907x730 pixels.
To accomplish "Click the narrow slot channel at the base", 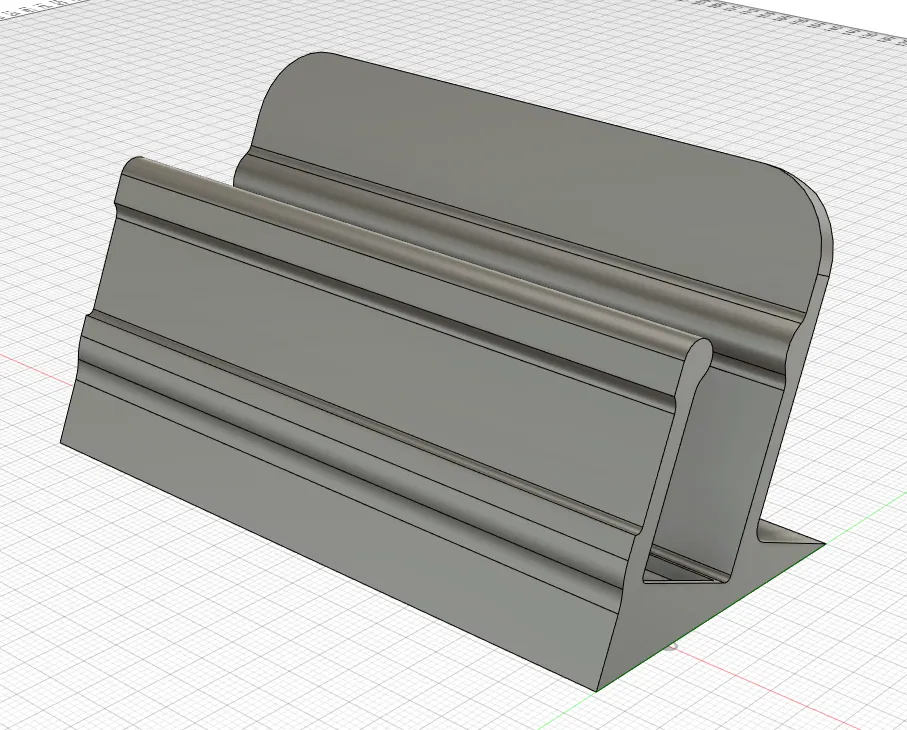I will tap(683, 570).
